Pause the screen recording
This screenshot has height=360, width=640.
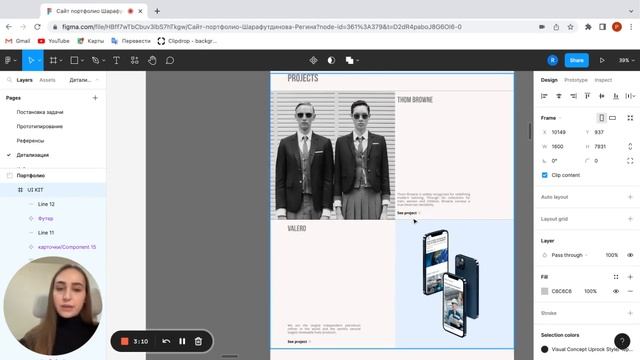pyautogui.click(x=182, y=341)
